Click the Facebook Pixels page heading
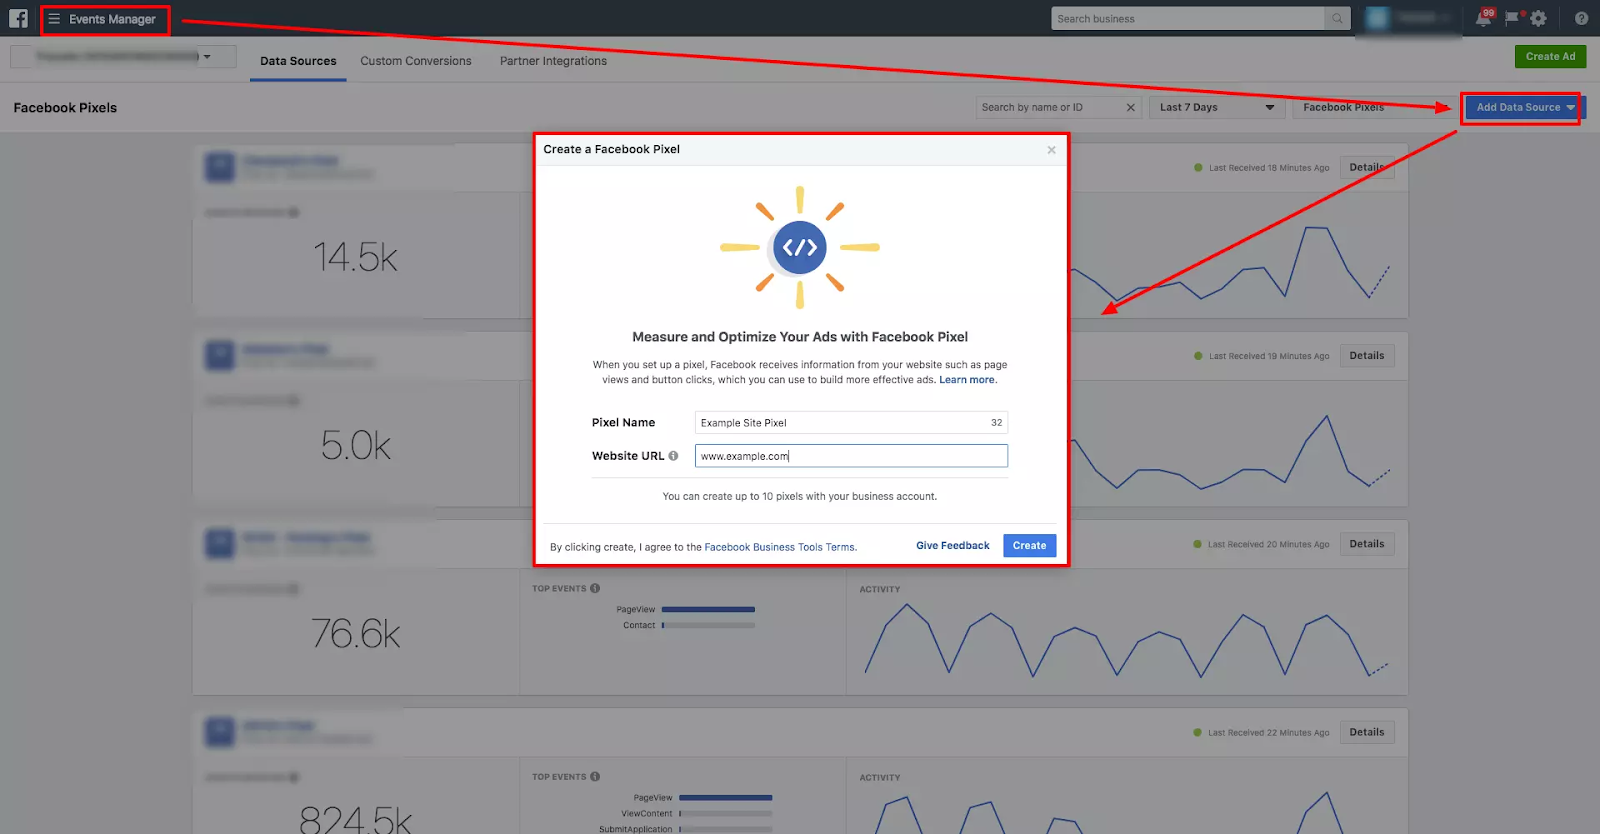 click(65, 108)
